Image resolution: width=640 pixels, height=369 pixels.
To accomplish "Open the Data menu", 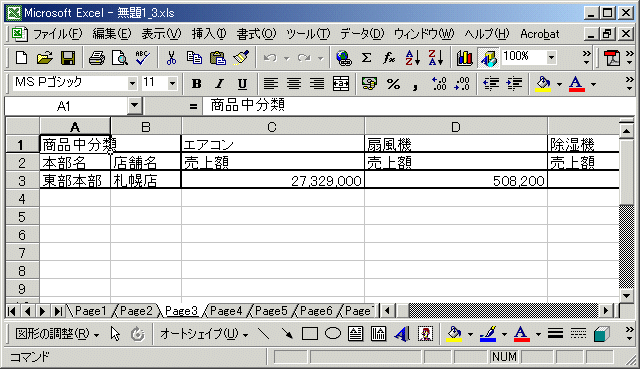I will click(362, 34).
